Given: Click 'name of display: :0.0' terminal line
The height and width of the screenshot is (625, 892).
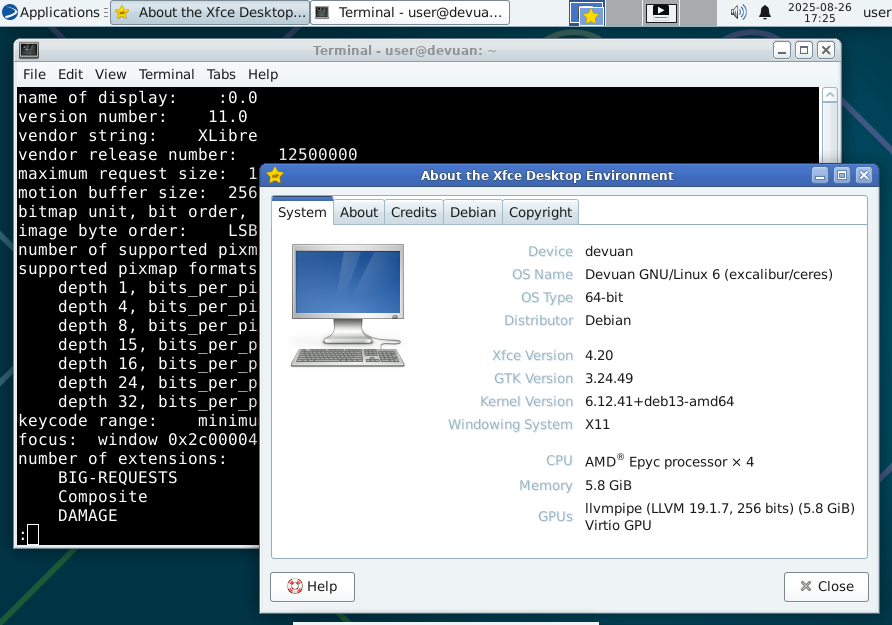Looking at the screenshot, I should point(138,98).
